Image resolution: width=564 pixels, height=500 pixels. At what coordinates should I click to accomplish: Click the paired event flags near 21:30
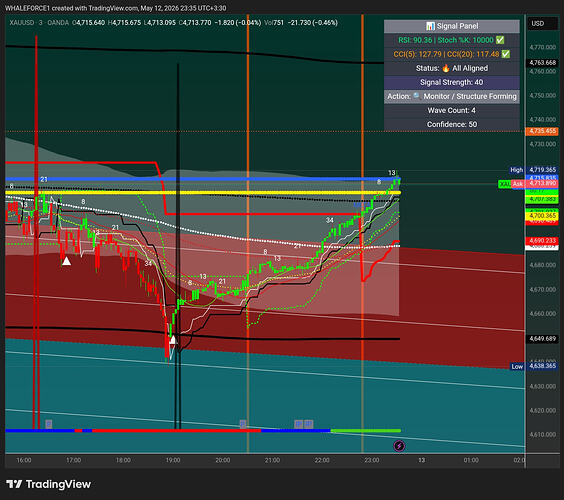coord(304,424)
